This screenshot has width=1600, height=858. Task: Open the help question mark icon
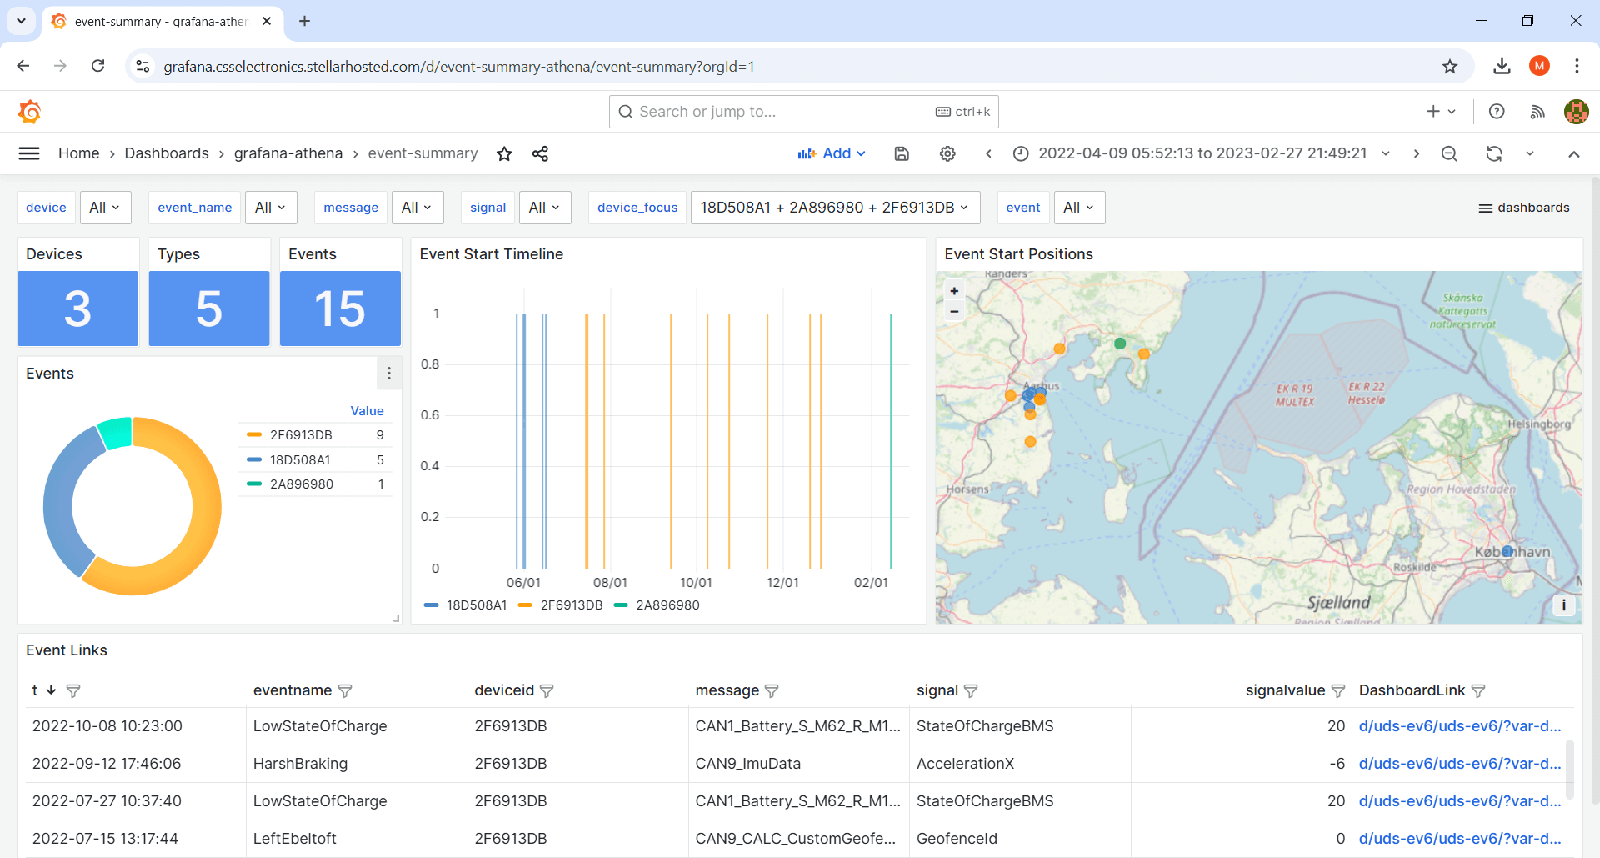tap(1496, 111)
